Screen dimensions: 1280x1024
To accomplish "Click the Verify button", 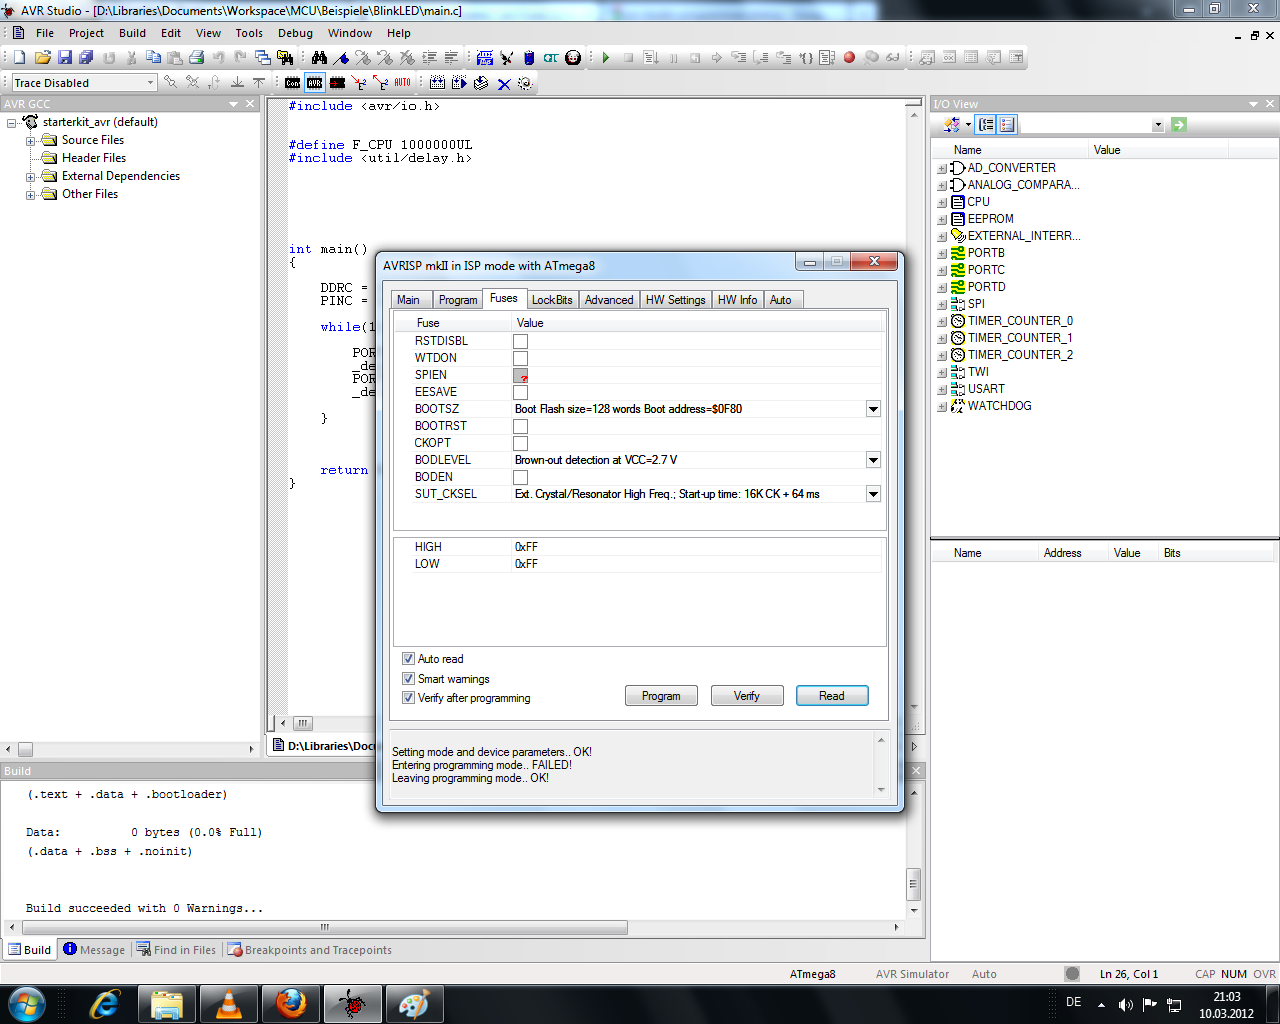I will pyautogui.click(x=747, y=696).
